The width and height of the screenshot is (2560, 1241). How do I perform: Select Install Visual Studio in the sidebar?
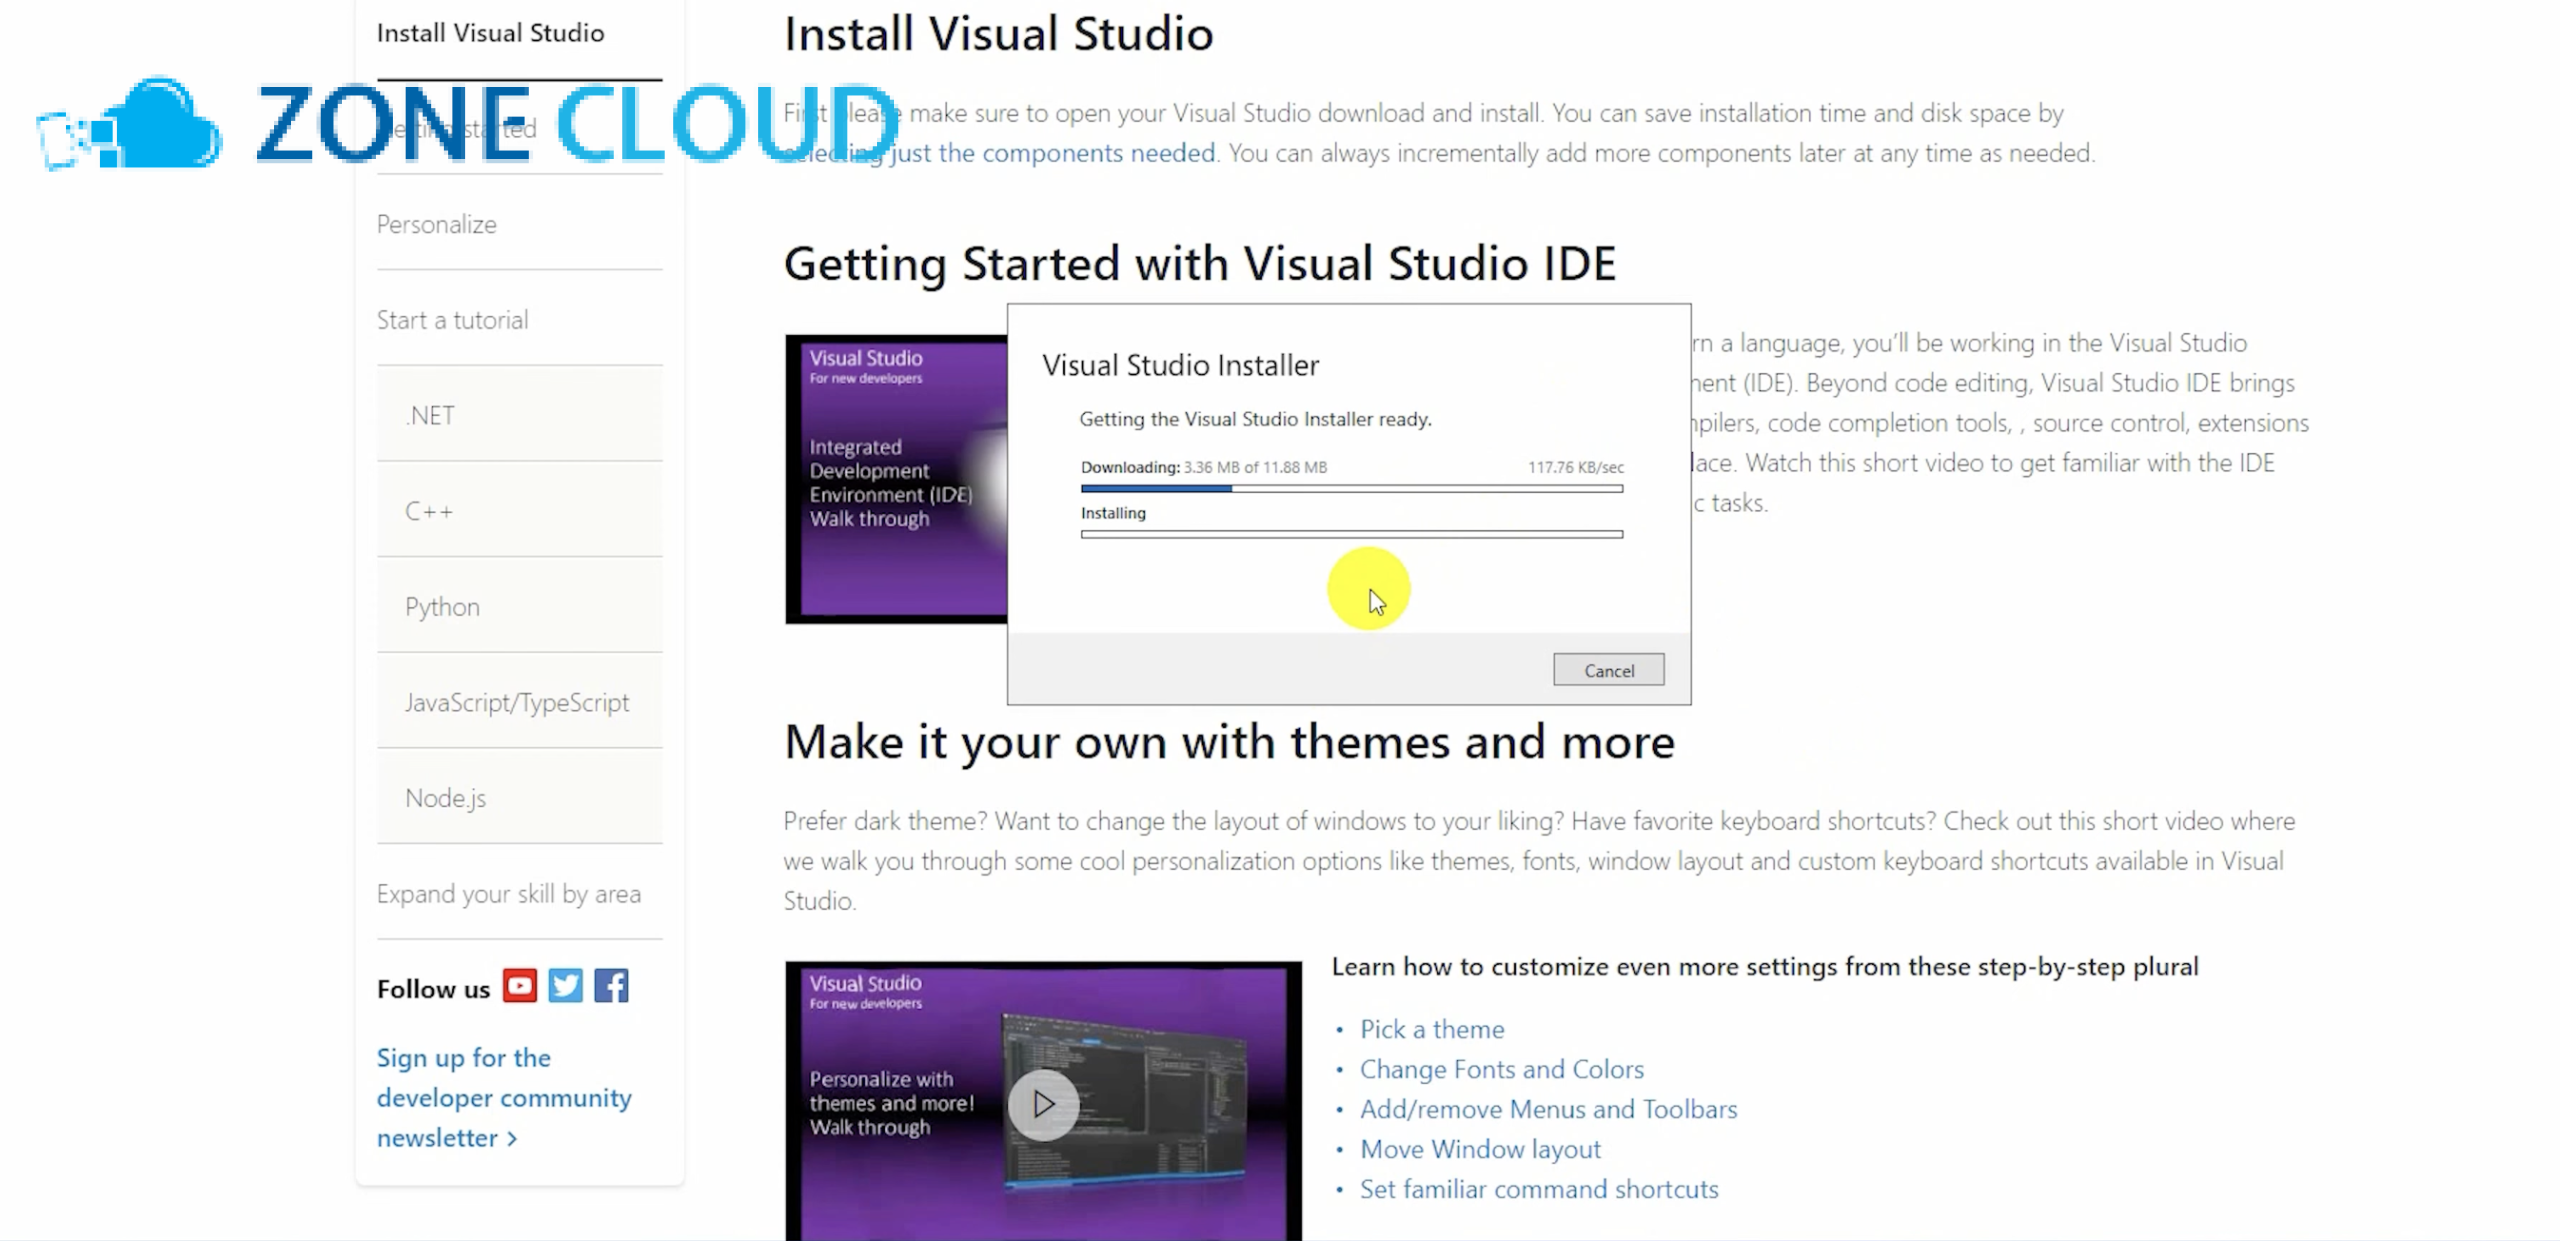pos(490,33)
